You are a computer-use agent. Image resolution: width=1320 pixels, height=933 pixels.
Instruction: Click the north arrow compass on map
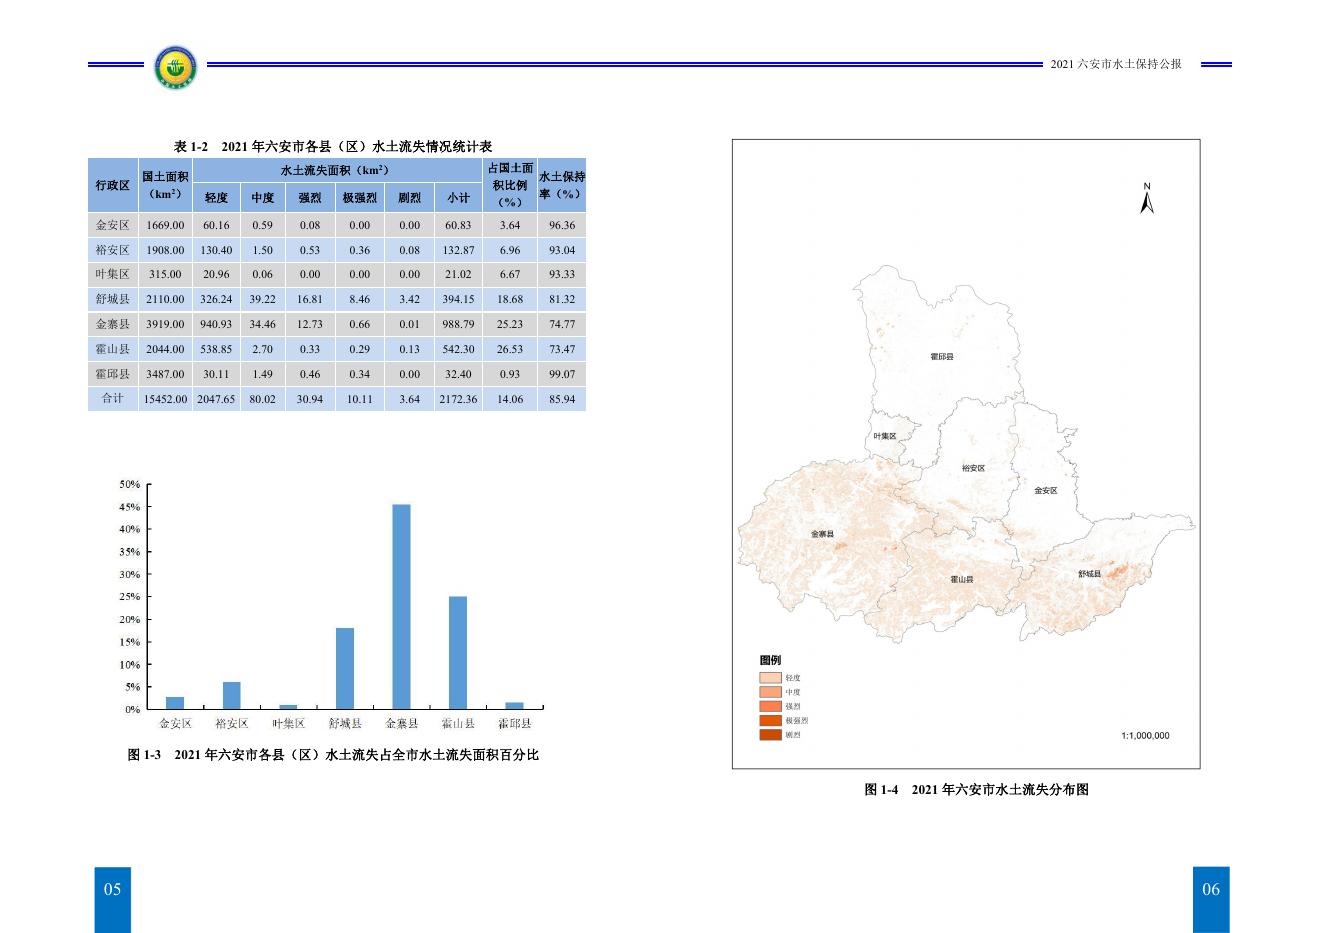pyautogui.click(x=1147, y=198)
